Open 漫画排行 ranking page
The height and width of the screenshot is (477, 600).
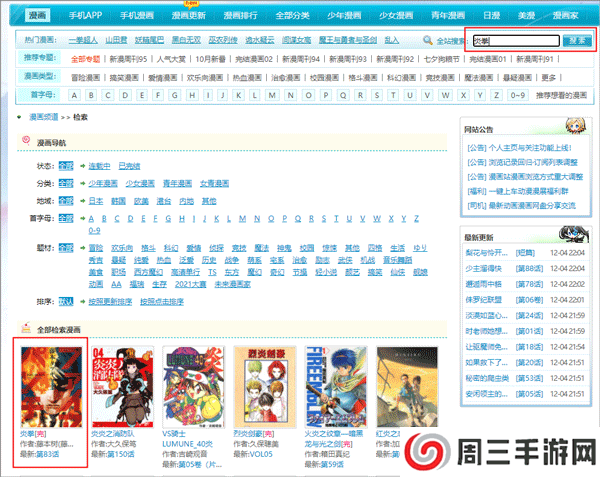240,15
